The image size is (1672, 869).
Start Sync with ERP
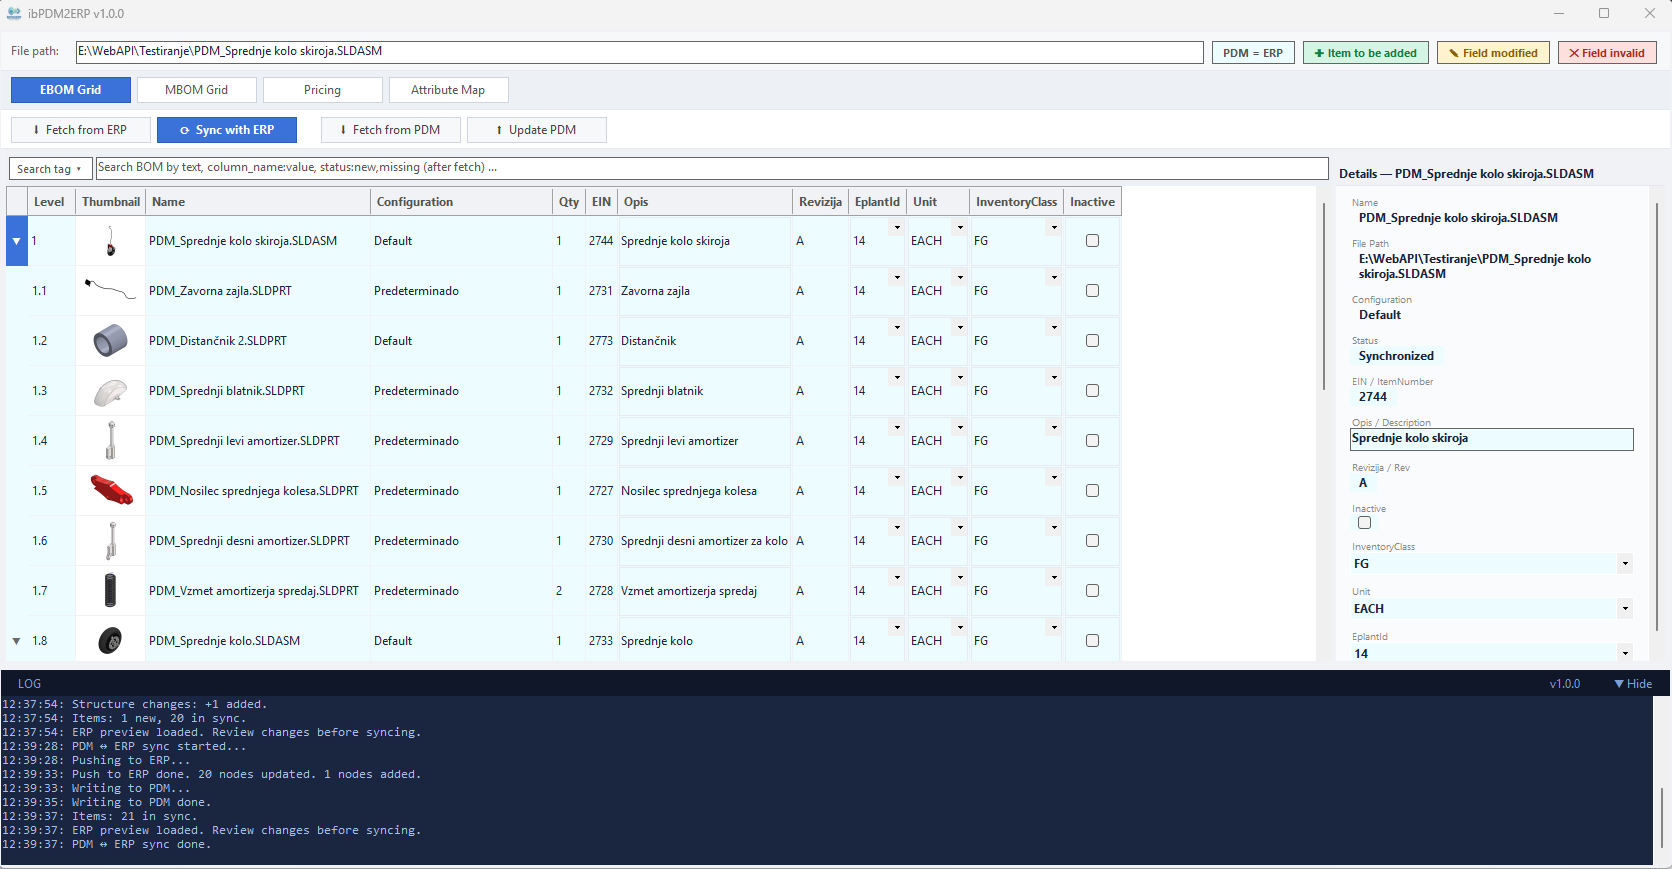pos(227,130)
